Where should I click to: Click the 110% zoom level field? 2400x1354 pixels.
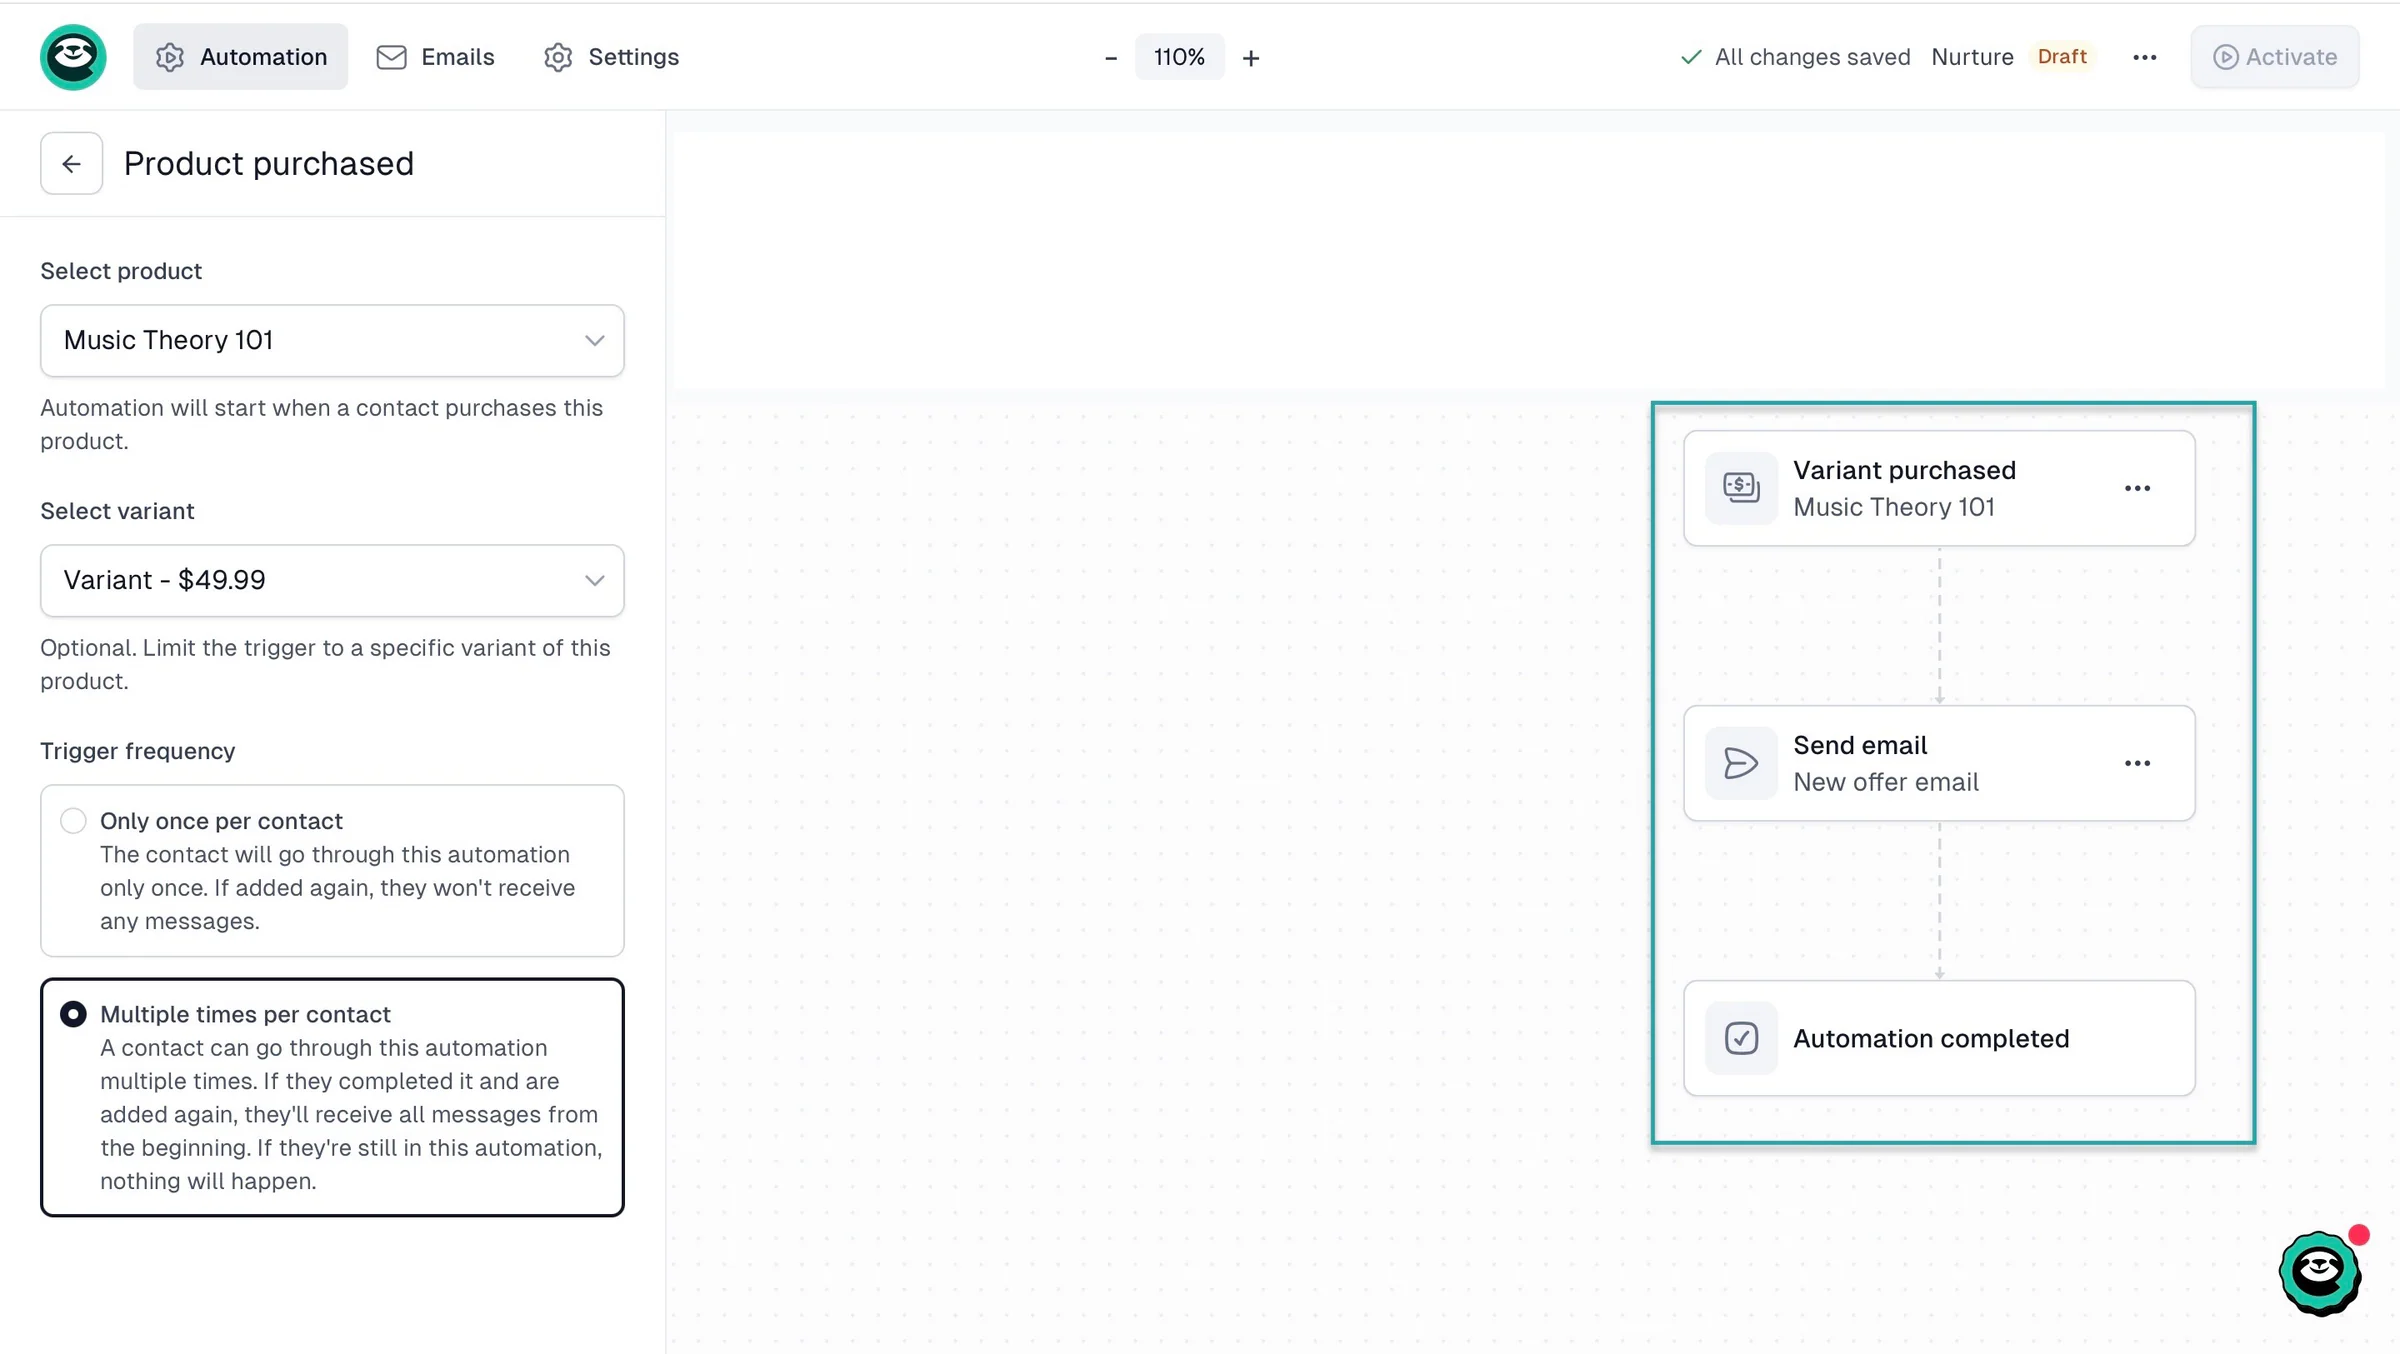tap(1179, 57)
